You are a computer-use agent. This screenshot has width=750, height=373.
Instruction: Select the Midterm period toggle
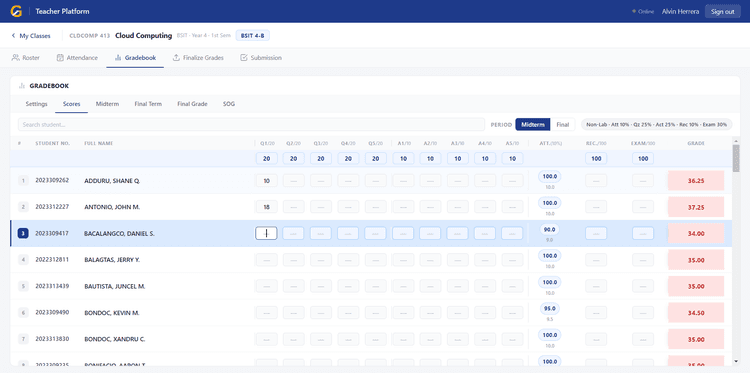coord(533,124)
